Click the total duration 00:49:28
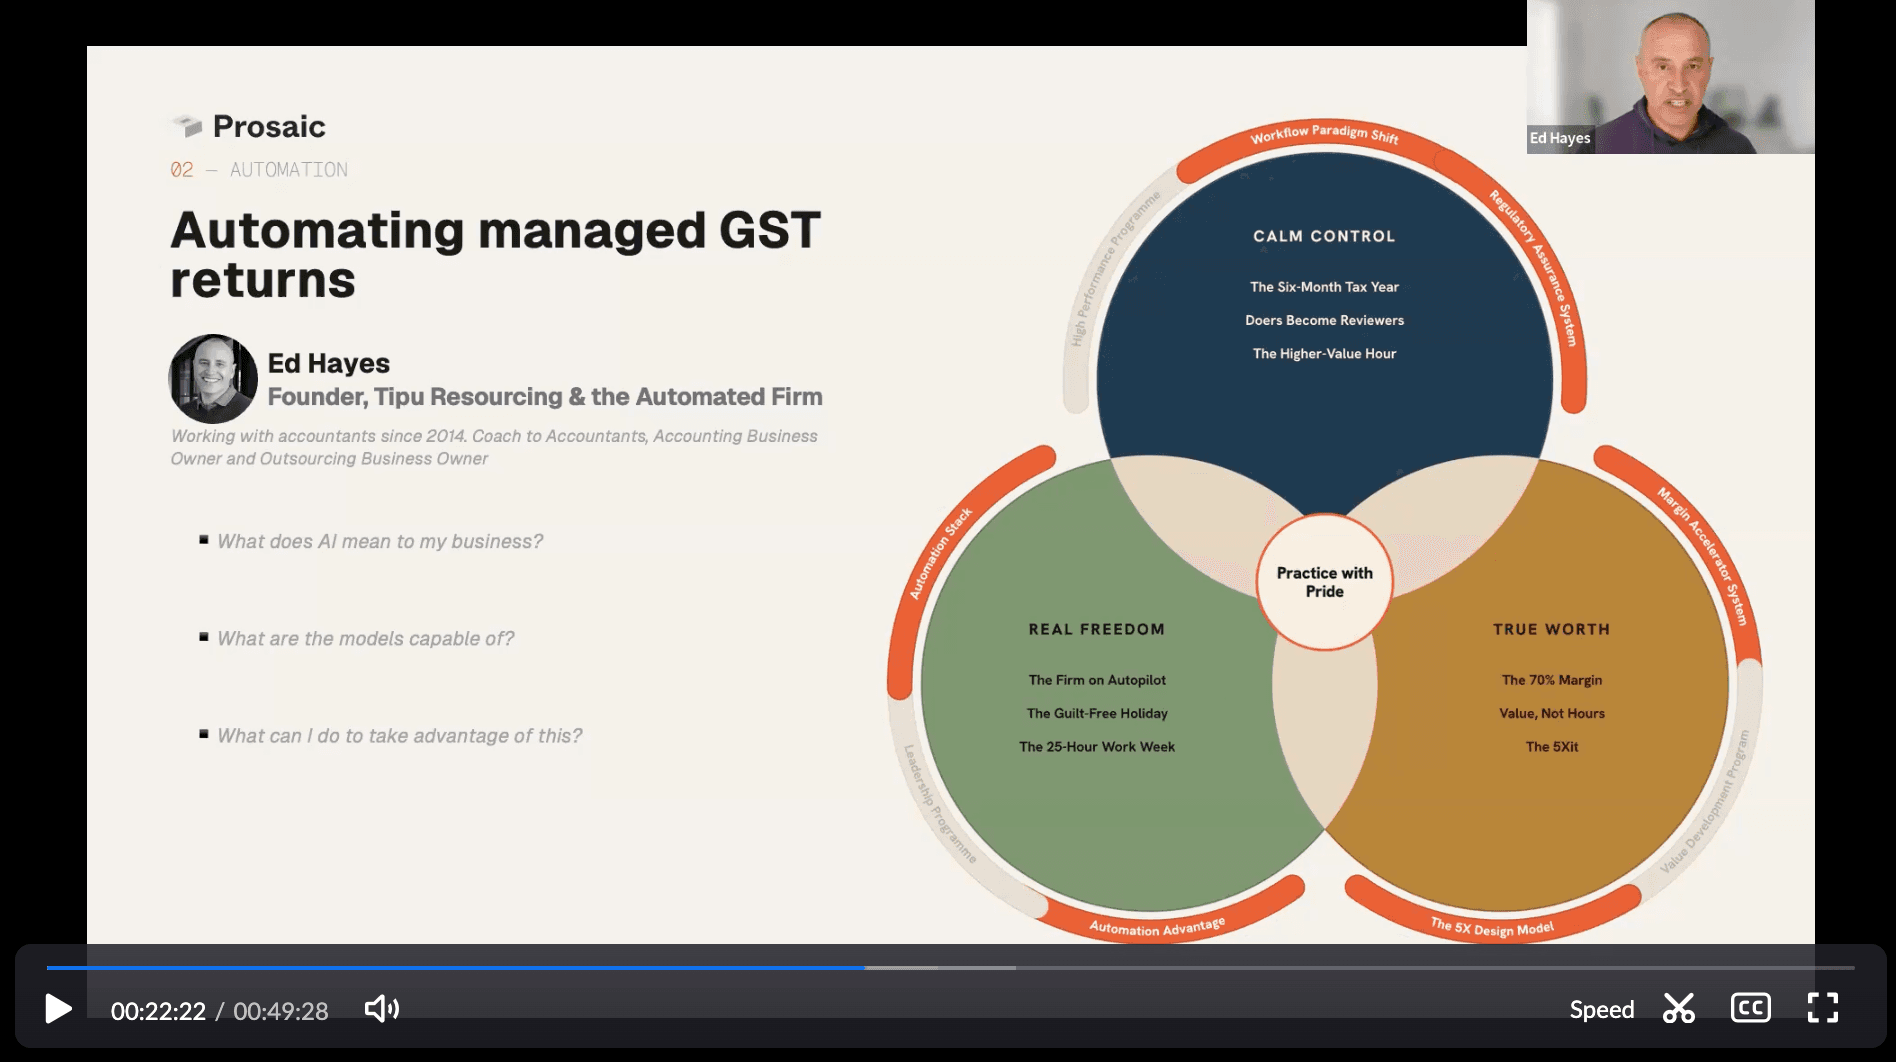Screen dimensions: 1896x1062 (281, 1011)
